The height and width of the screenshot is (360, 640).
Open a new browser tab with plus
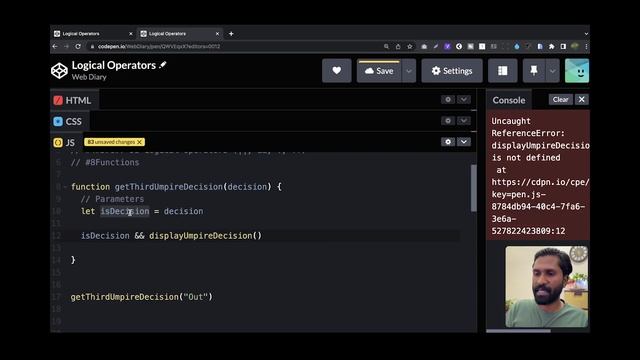(231, 34)
